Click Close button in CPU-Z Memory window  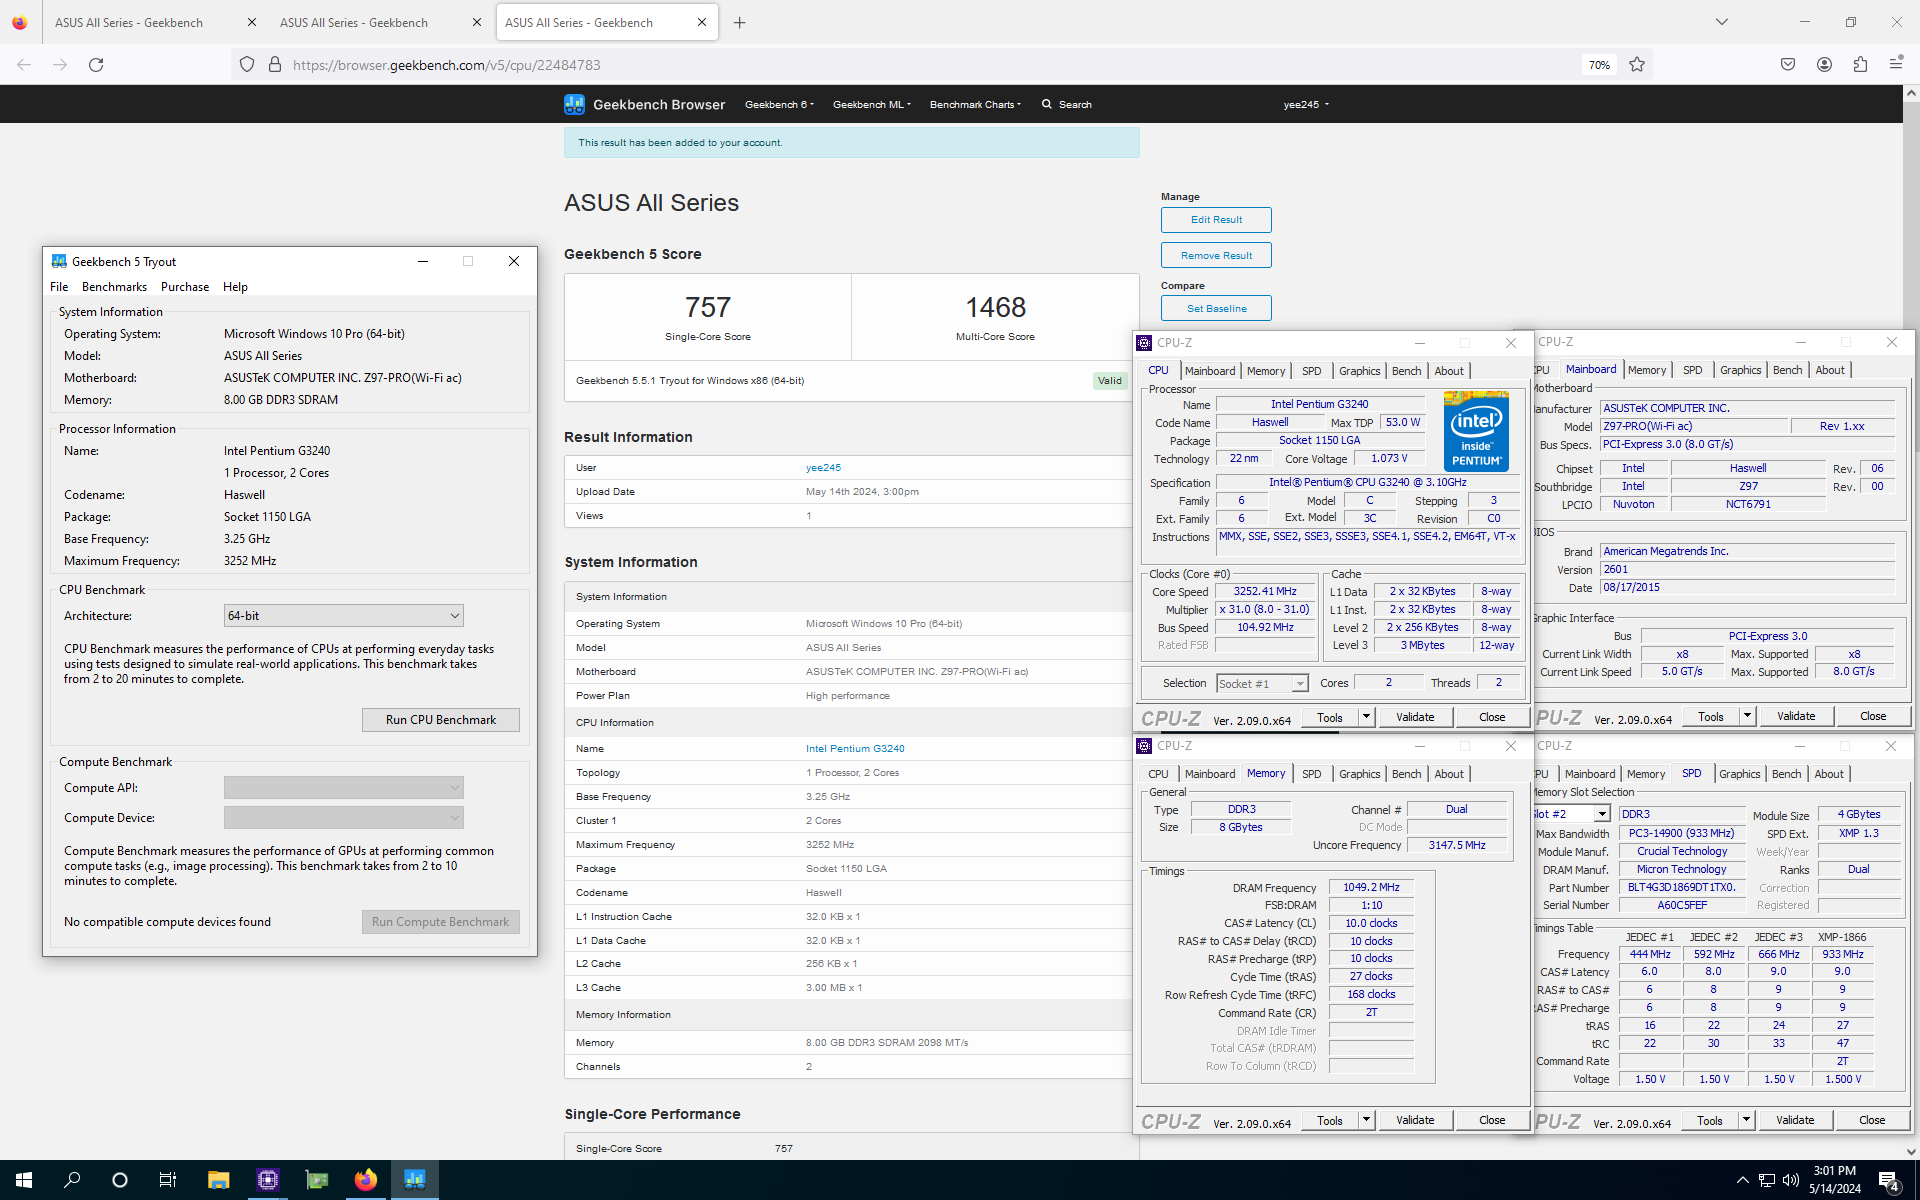[x=1492, y=1120]
